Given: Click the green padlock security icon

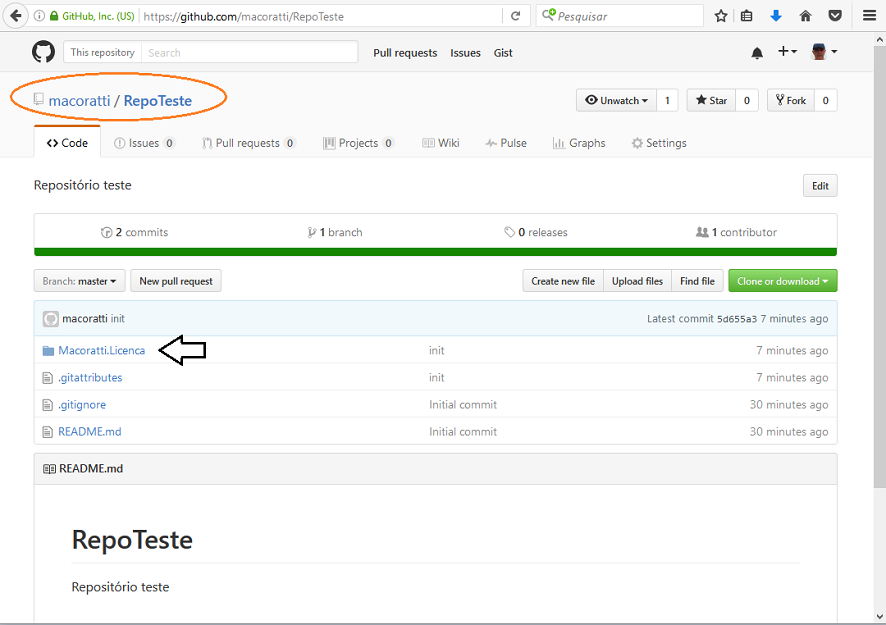Looking at the screenshot, I should pos(54,16).
